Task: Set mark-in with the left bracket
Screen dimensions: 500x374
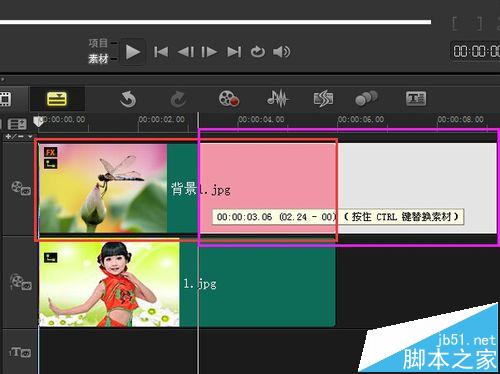Action: point(455,24)
